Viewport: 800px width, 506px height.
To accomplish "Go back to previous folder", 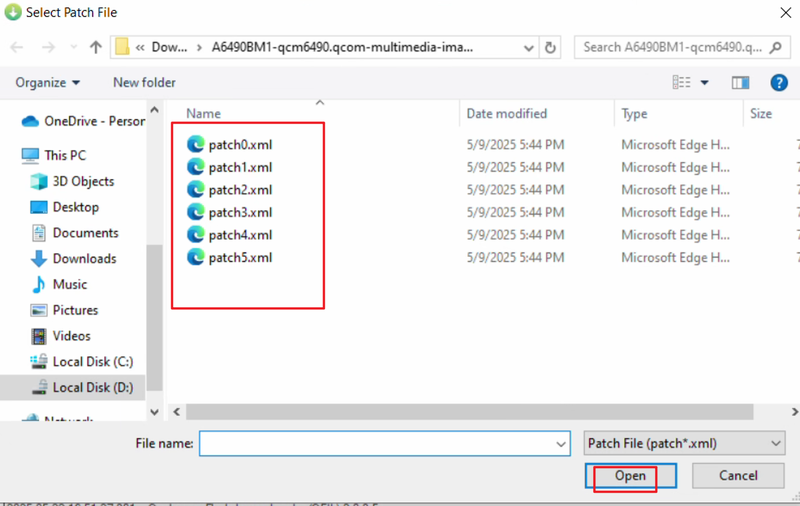I will point(17,47).
